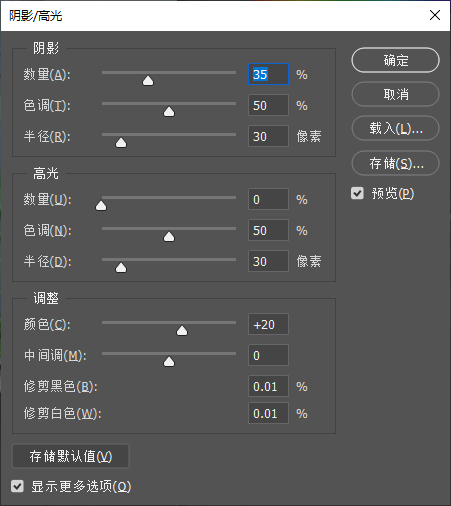Click the 修剪黑色(B) input field
451x506 pixels.
[268, 386]
